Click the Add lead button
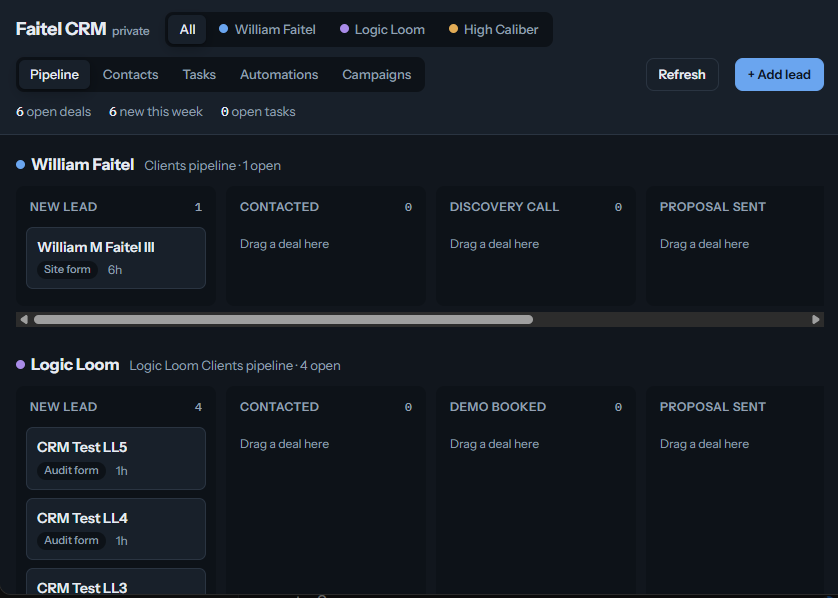The image size is (838, 598). click(x=779, y=74)
